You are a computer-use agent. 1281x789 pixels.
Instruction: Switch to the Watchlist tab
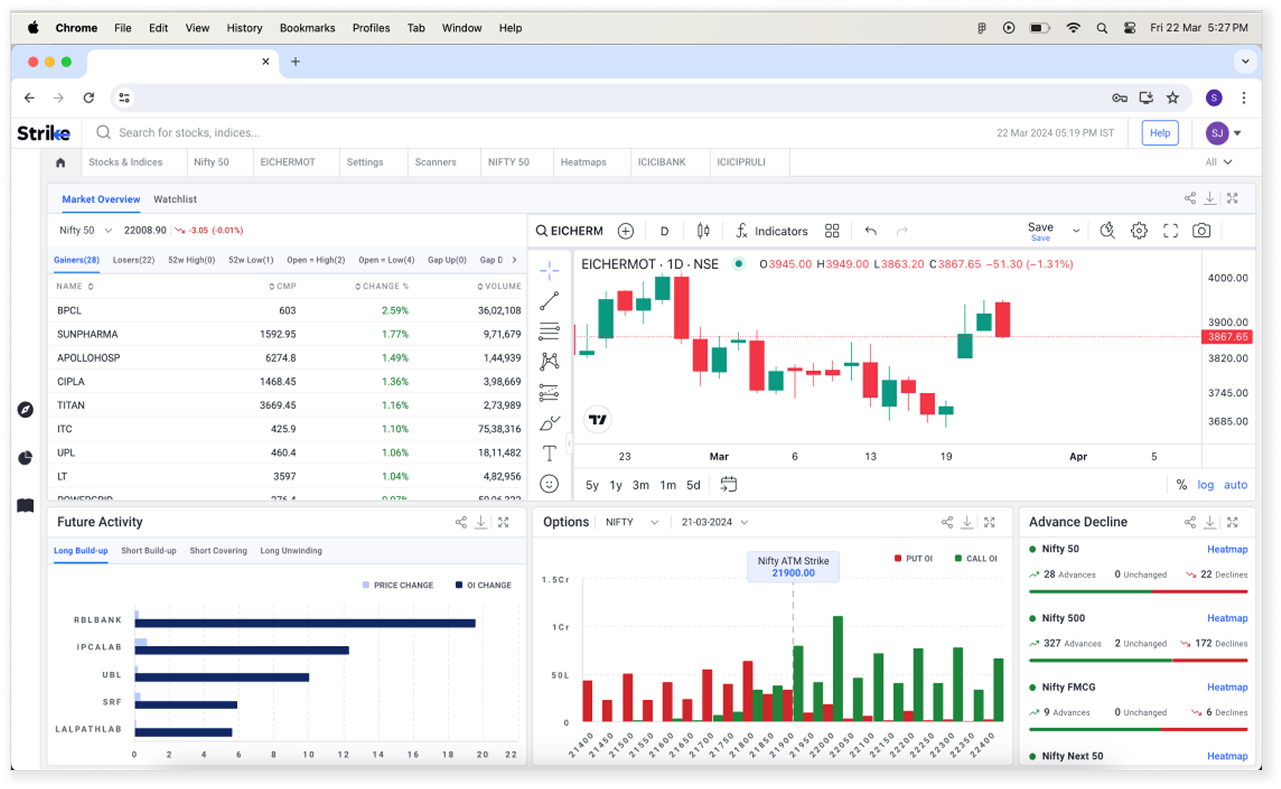(x=175, y=199)
